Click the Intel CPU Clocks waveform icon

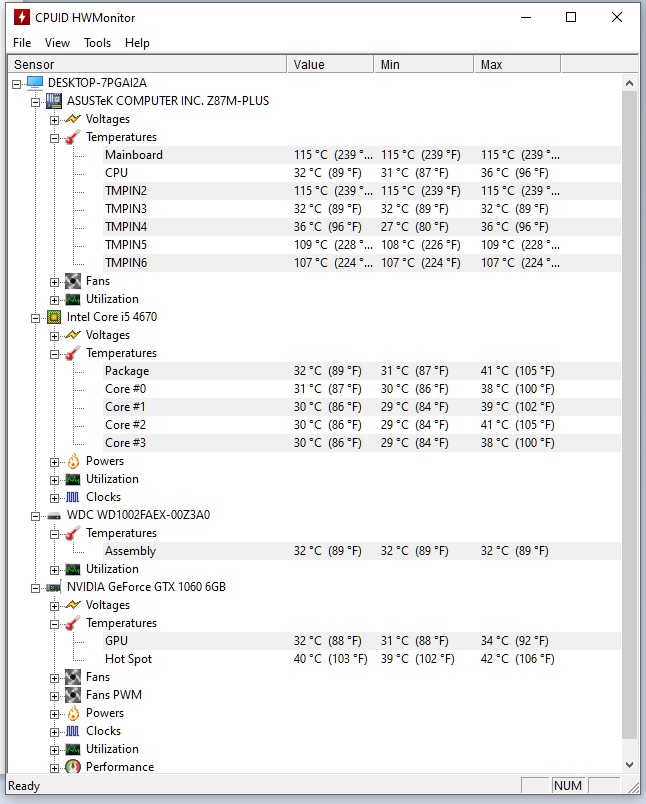click(73, 497)
